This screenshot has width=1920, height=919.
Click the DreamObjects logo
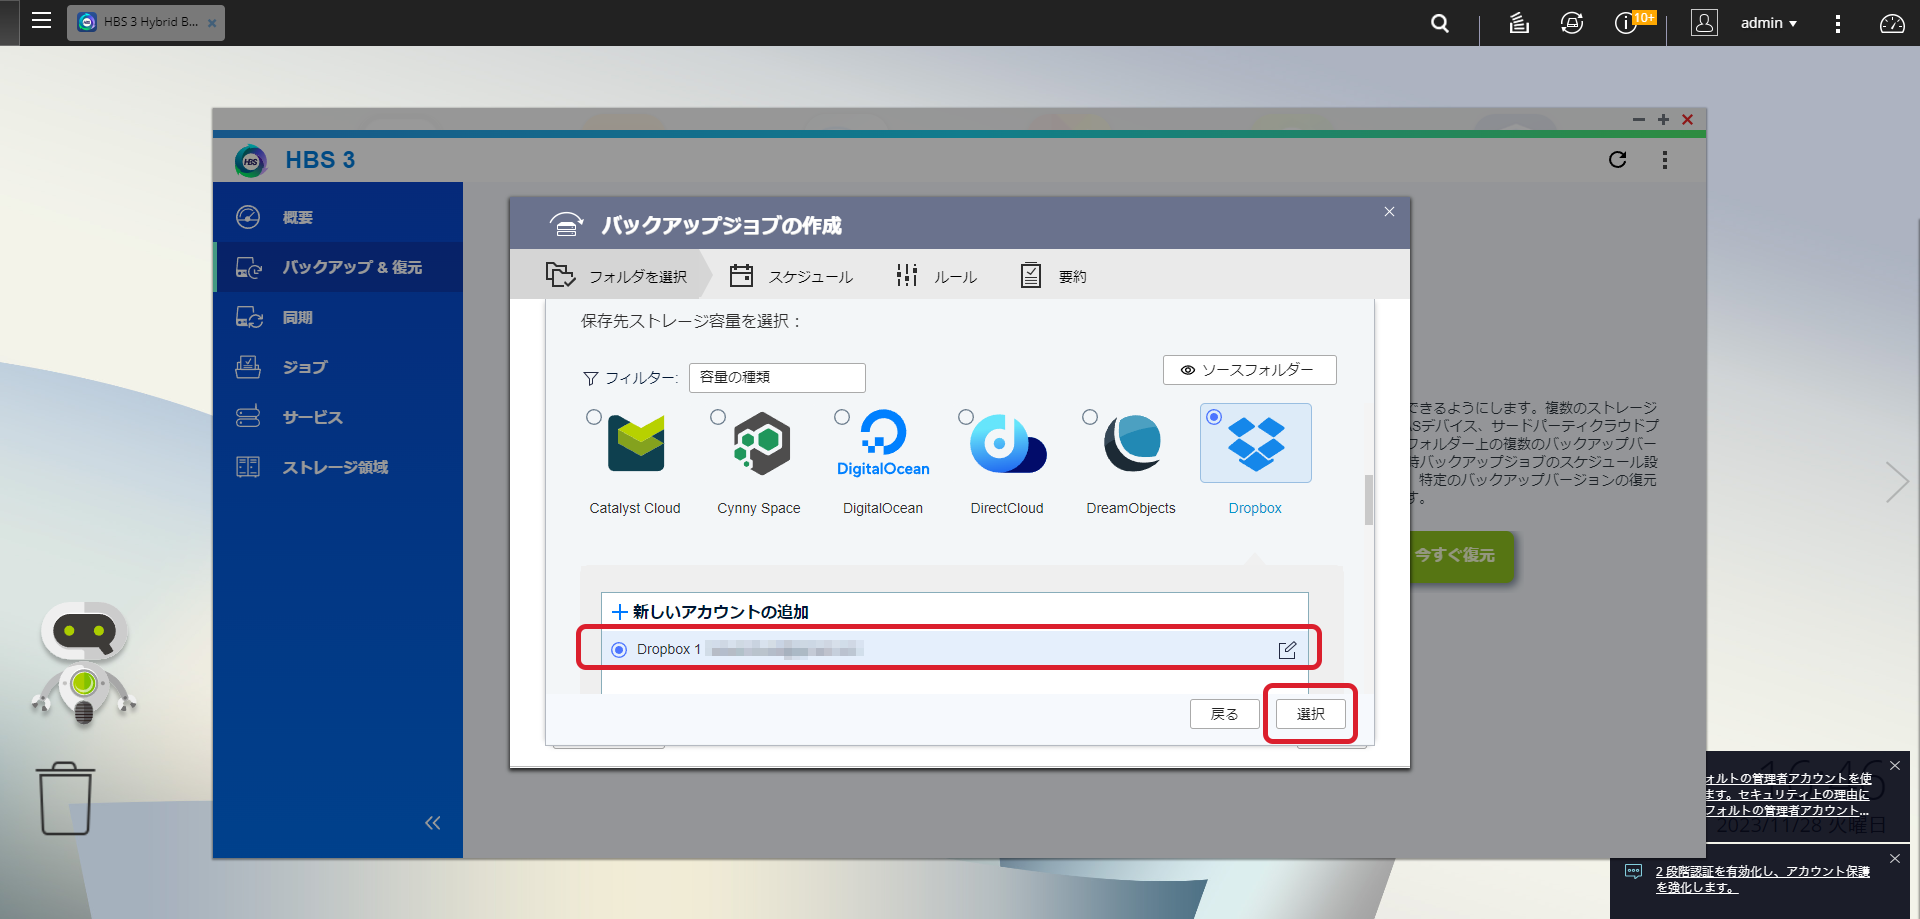click(1132, 443)
